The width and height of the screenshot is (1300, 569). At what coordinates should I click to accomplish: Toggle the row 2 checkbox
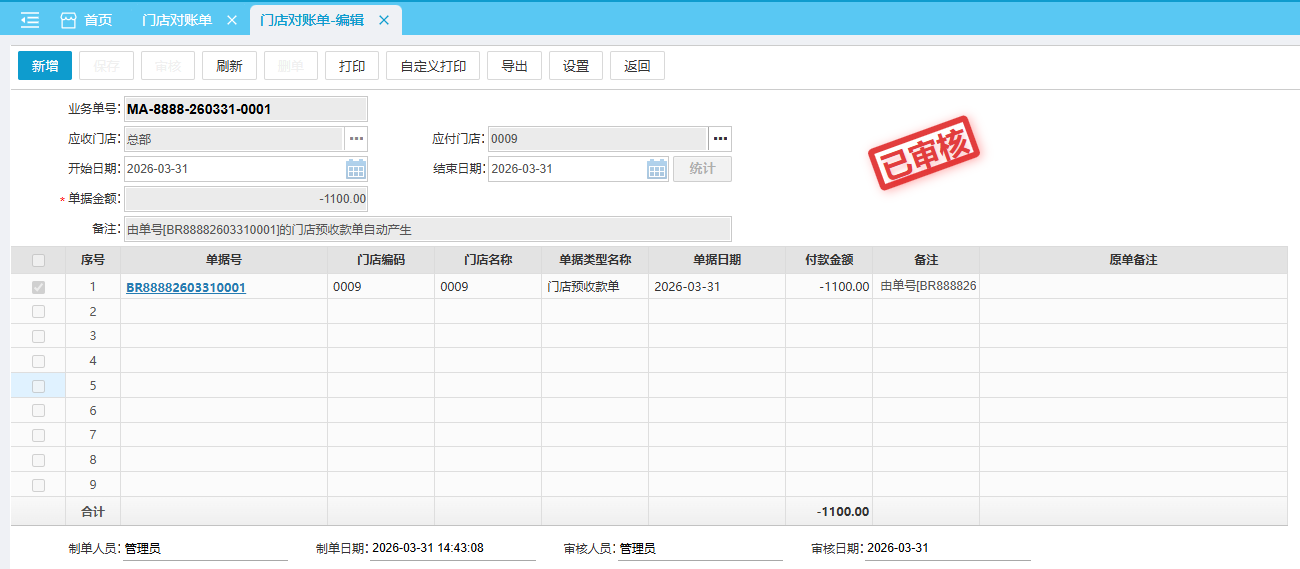(38, 311)
